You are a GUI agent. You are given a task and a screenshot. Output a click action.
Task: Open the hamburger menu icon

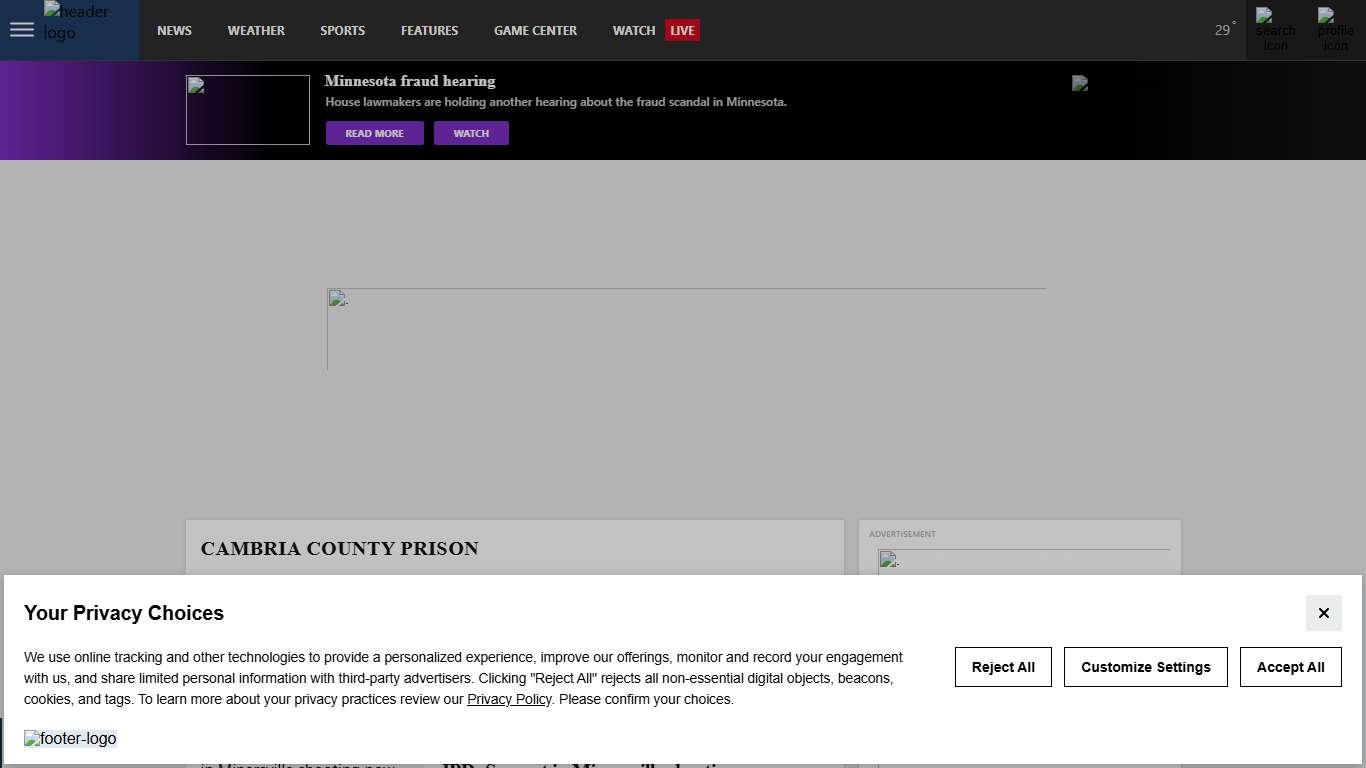[x=21, y=30]
